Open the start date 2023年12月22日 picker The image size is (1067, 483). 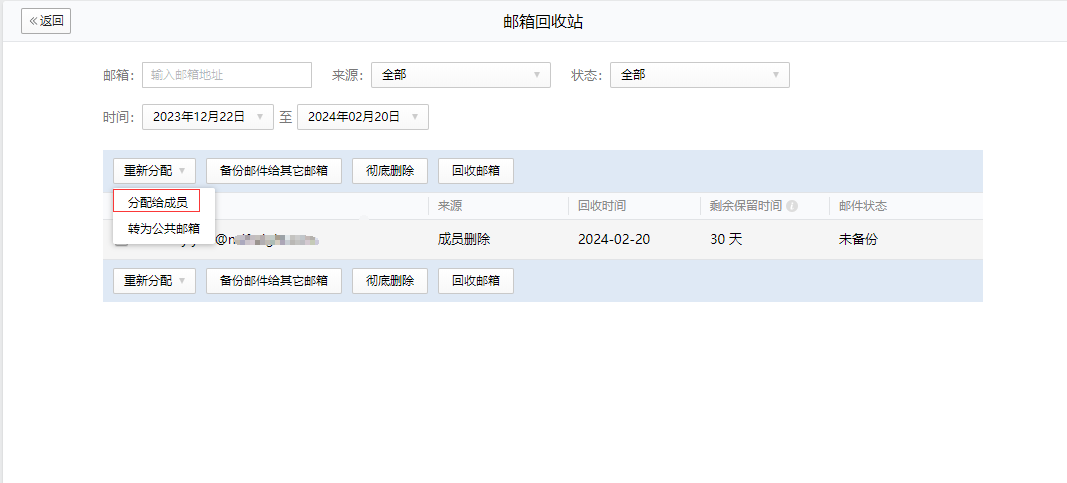208,117
